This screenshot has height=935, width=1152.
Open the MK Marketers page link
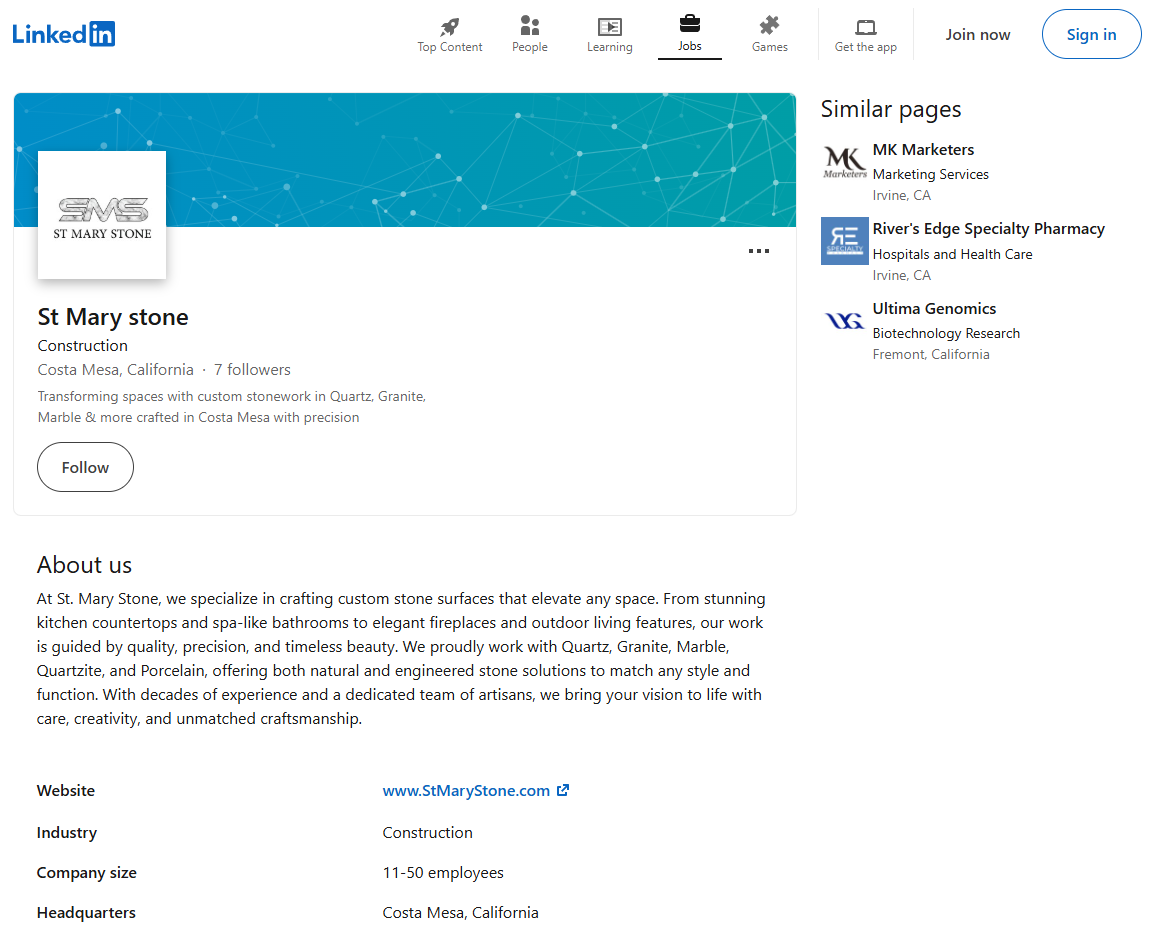point(924,150)
